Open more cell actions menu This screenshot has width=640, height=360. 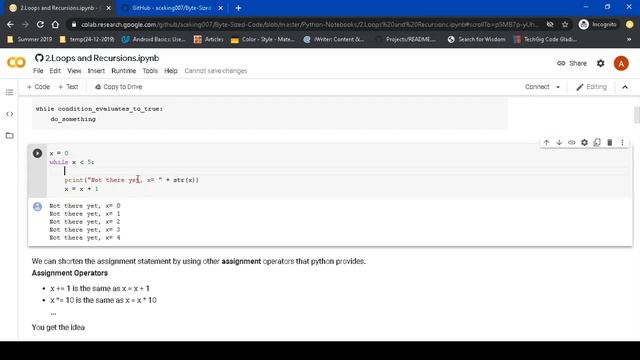coord(622,142)
